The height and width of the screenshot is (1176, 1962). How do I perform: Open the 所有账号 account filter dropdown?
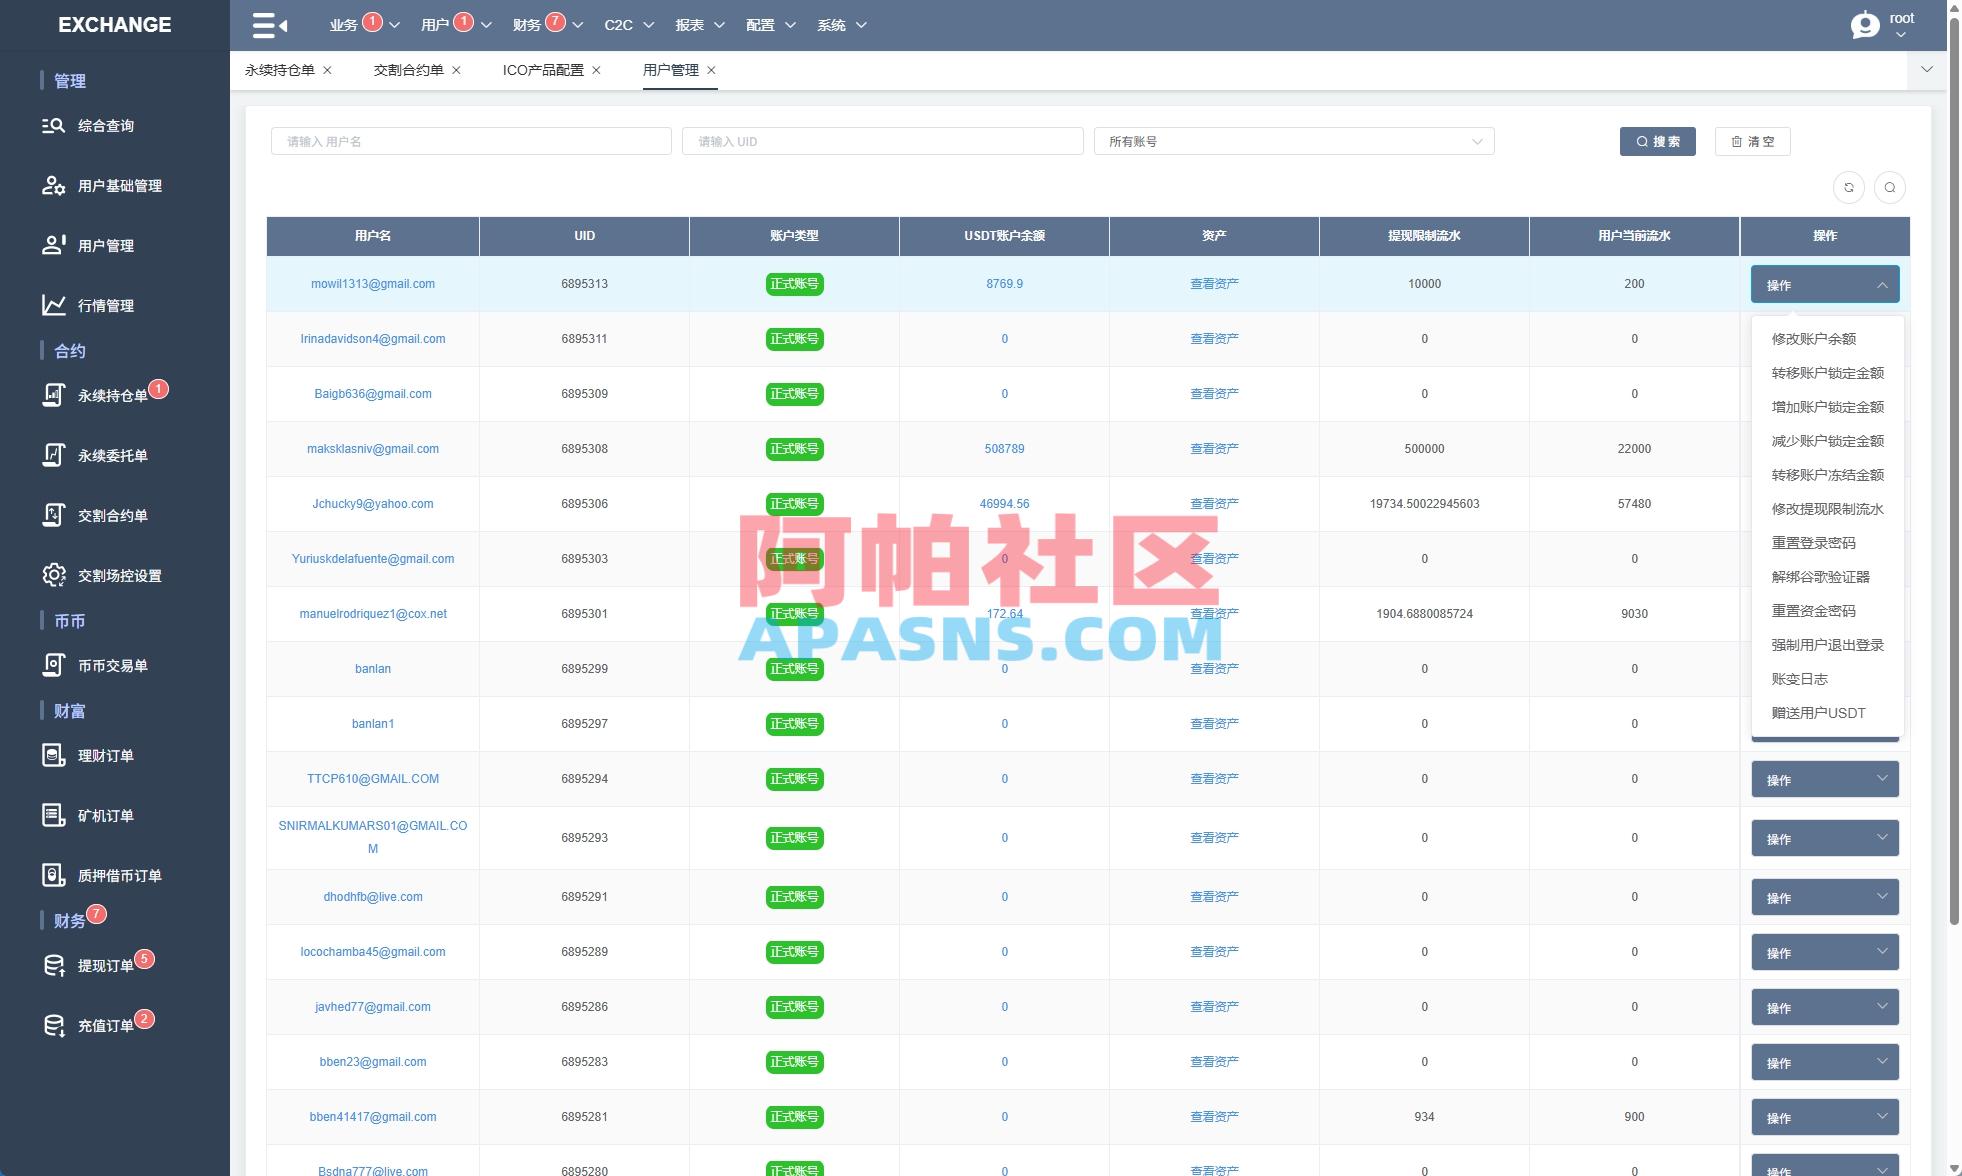(1294, 141)
